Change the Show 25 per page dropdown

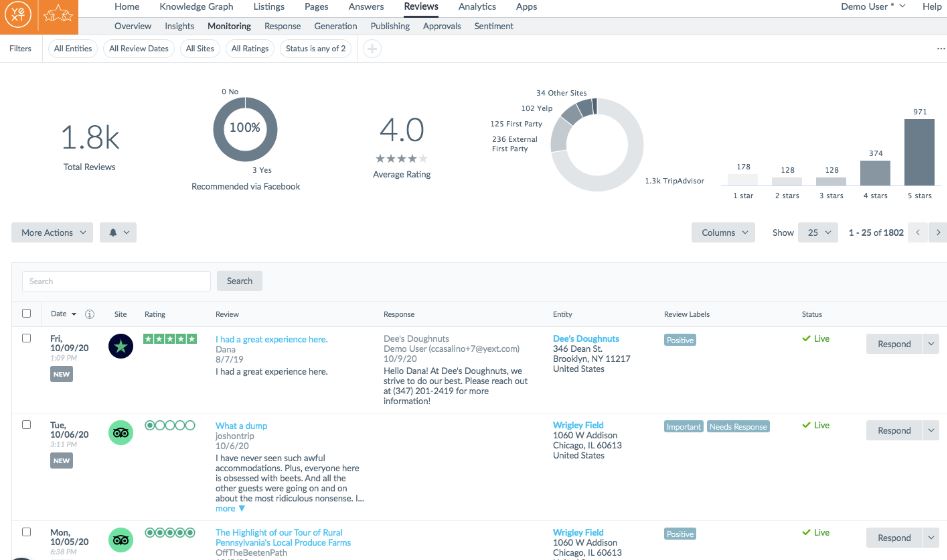click(x=818, y=233)
